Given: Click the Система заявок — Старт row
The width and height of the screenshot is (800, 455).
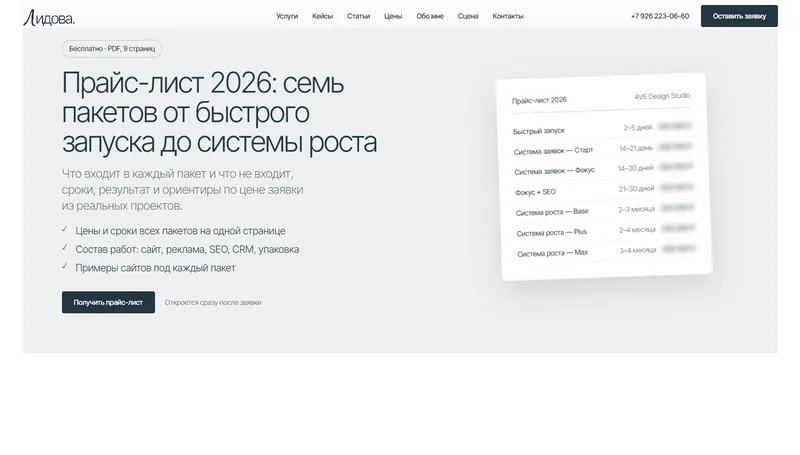Looking at the screenshot, I should [603, 149].
